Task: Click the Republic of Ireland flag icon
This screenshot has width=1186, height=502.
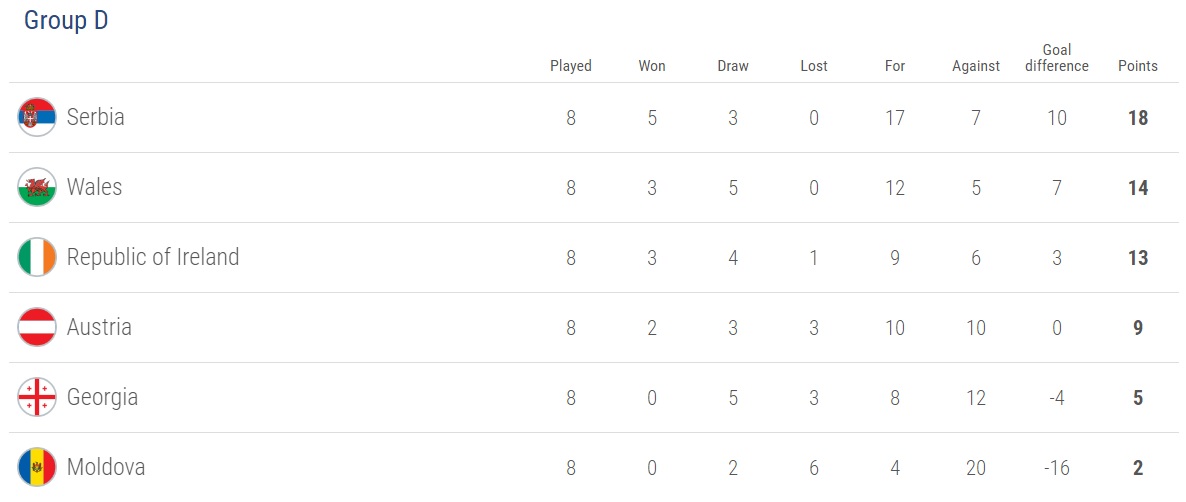Action: pyautogui.click(x=37, y=258)
